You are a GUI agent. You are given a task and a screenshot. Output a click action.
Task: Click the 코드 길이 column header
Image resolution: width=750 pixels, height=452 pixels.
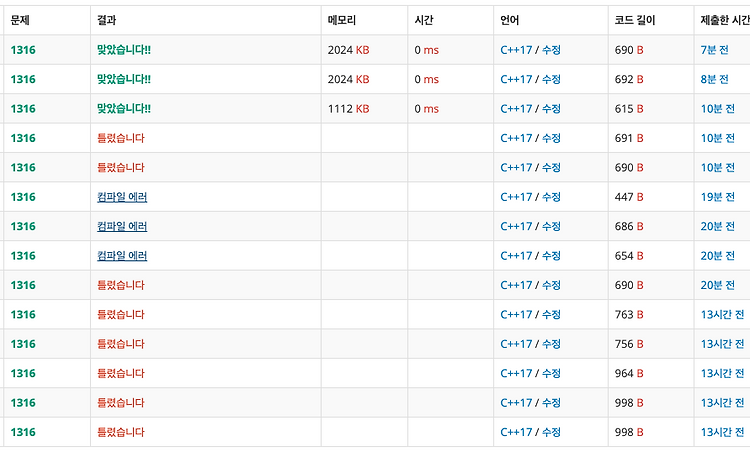[635, 20]
